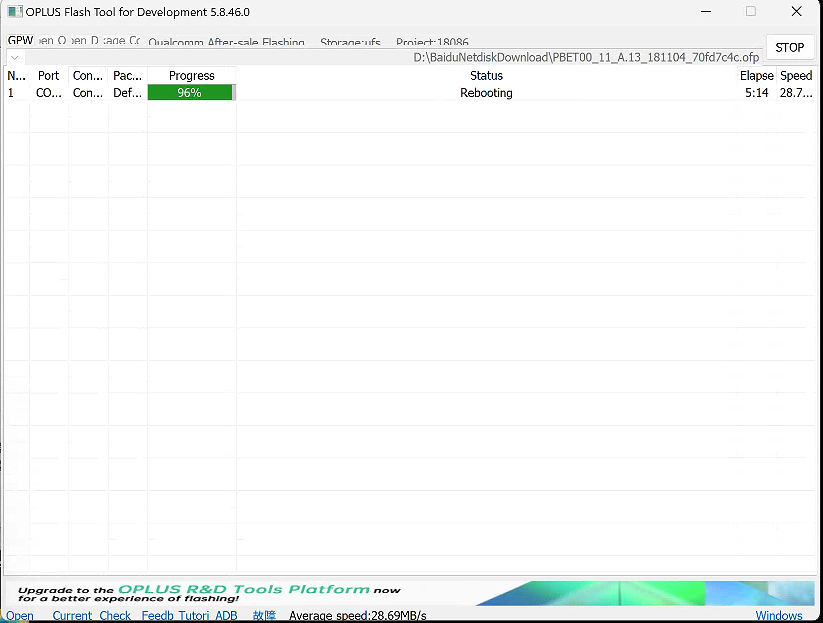Expand the firmware path dropdown chevron
823x623 pixels.
(15, 57)
